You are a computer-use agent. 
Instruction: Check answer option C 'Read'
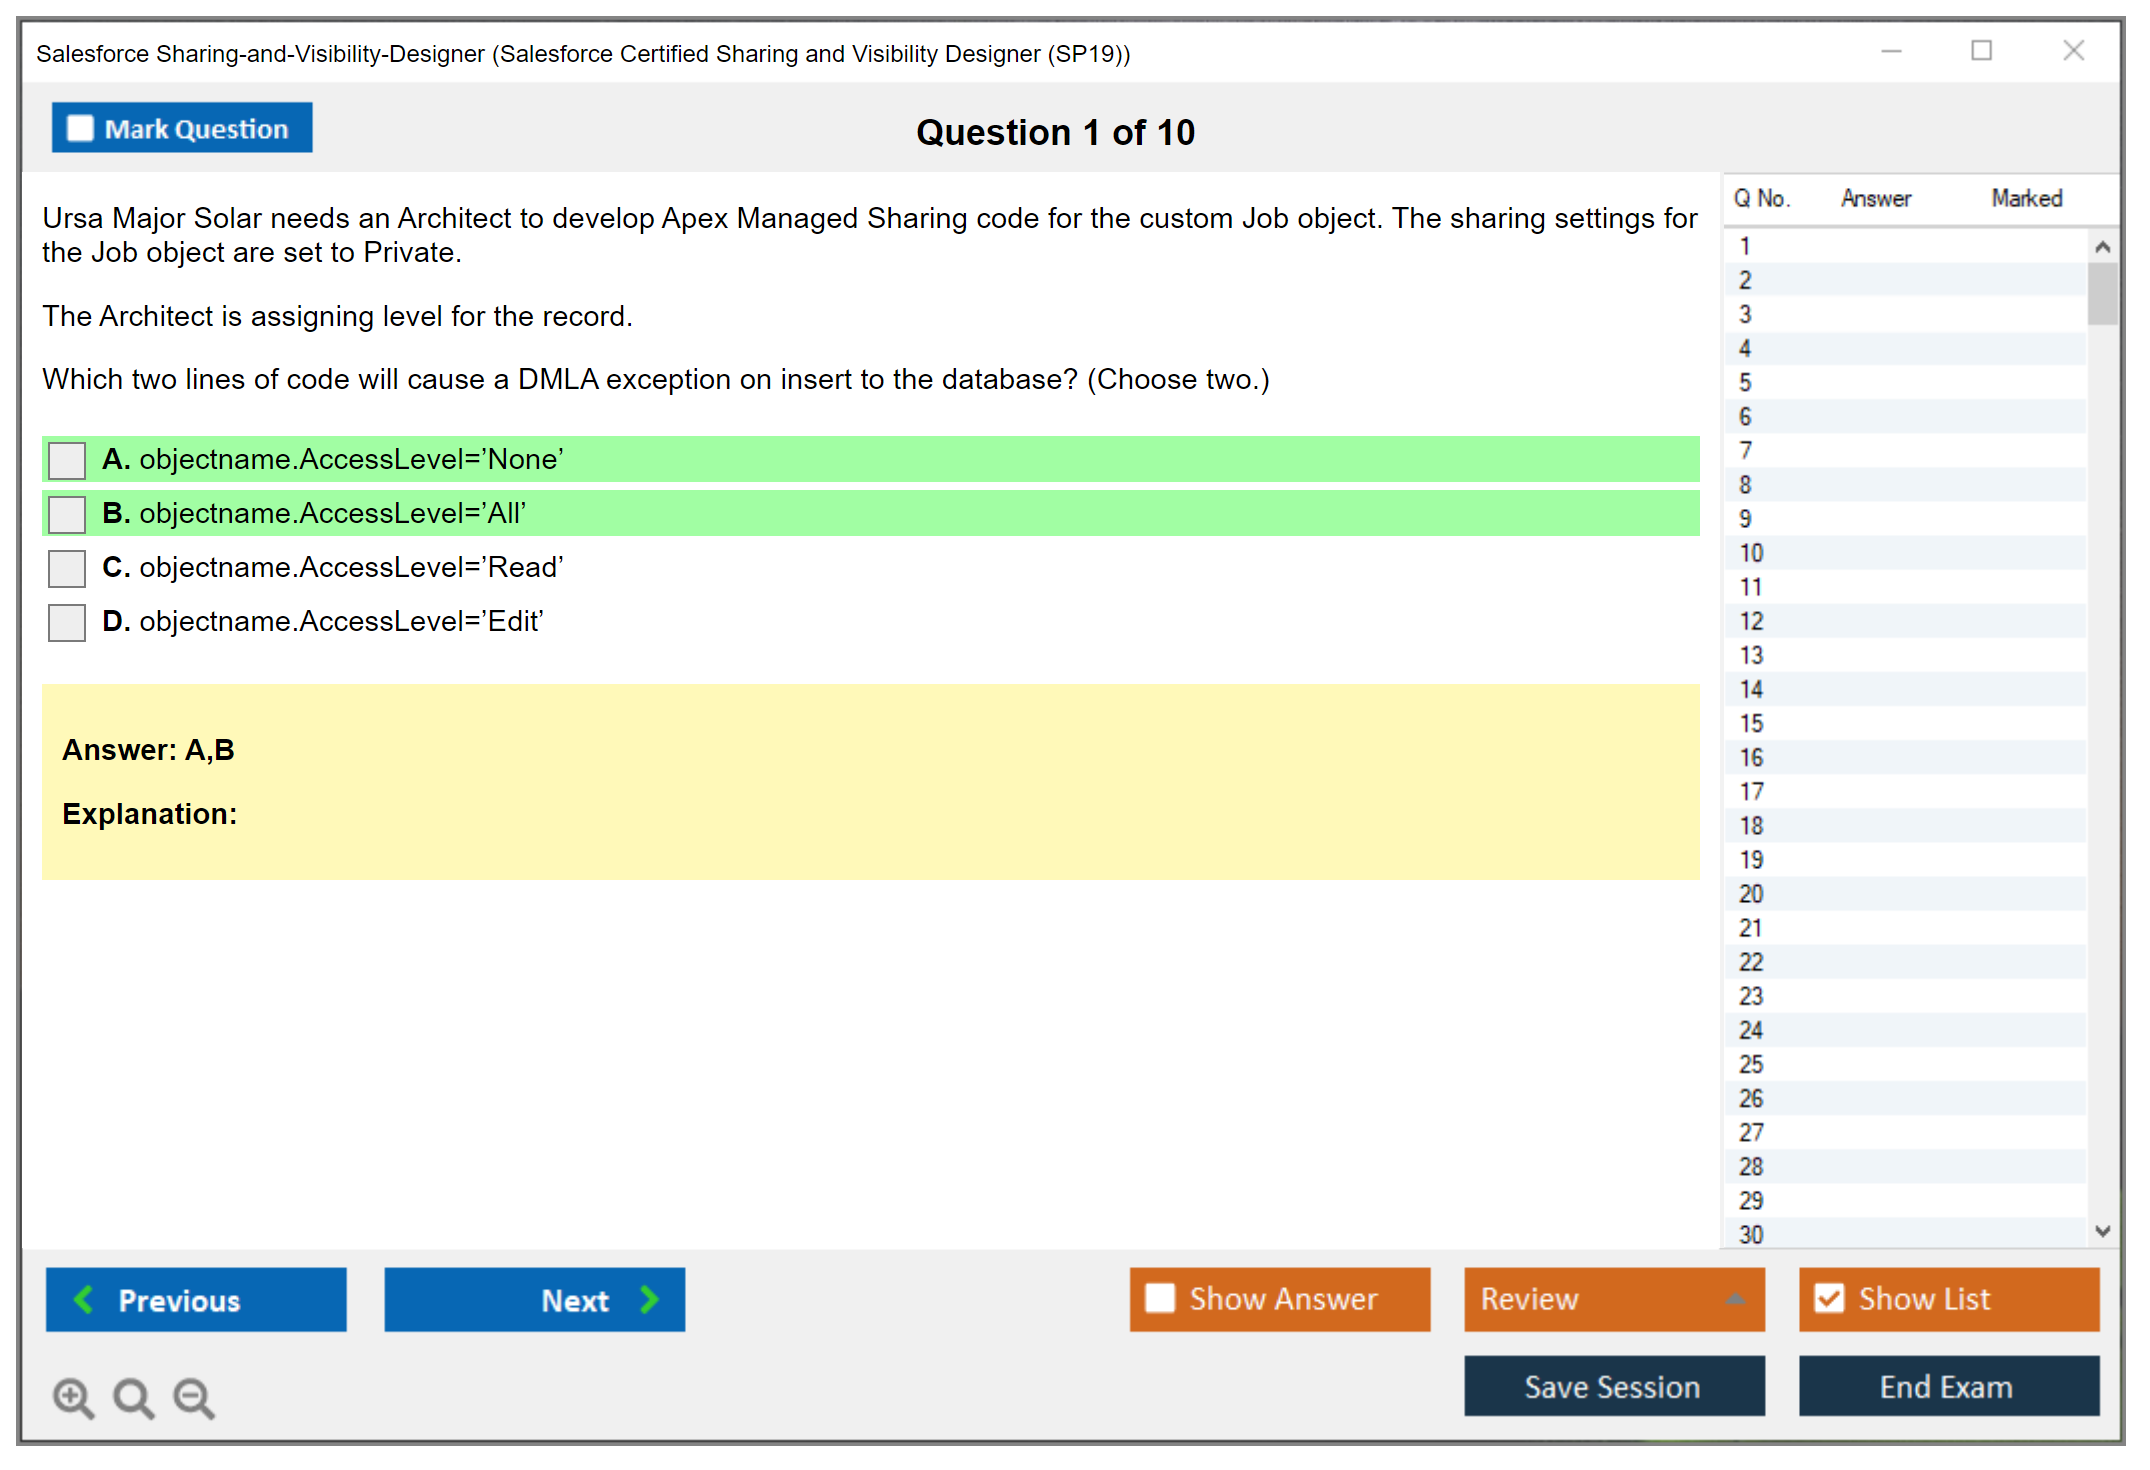click(67, 568)
